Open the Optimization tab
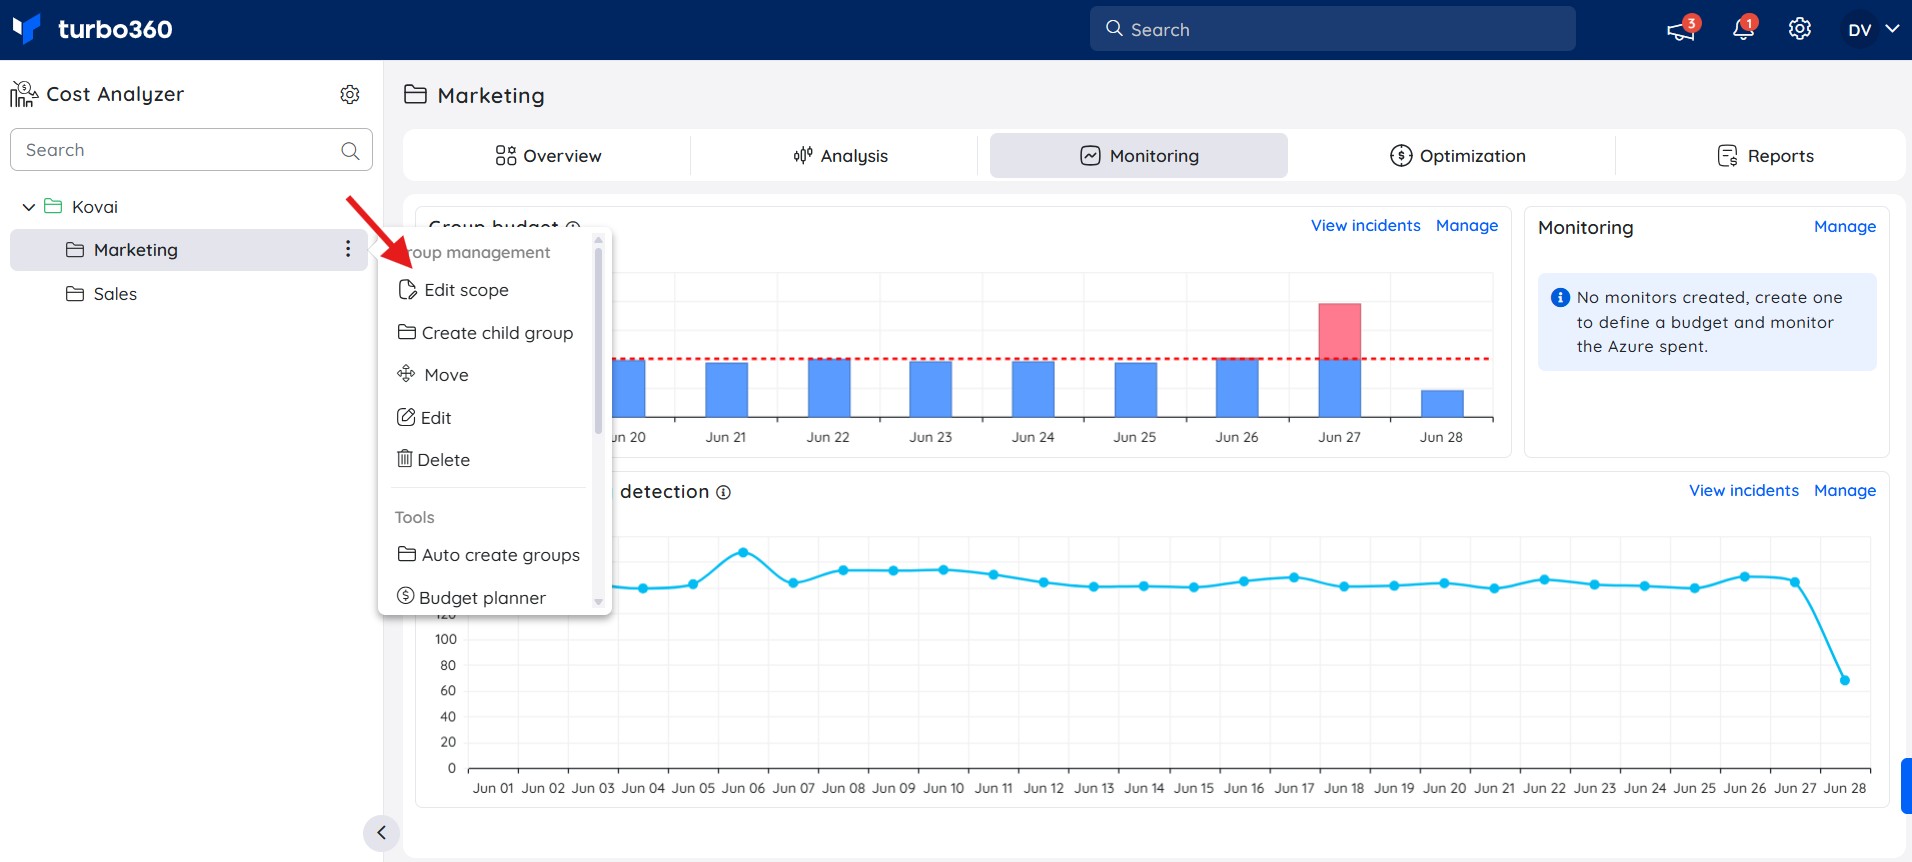 point(1458,156)
